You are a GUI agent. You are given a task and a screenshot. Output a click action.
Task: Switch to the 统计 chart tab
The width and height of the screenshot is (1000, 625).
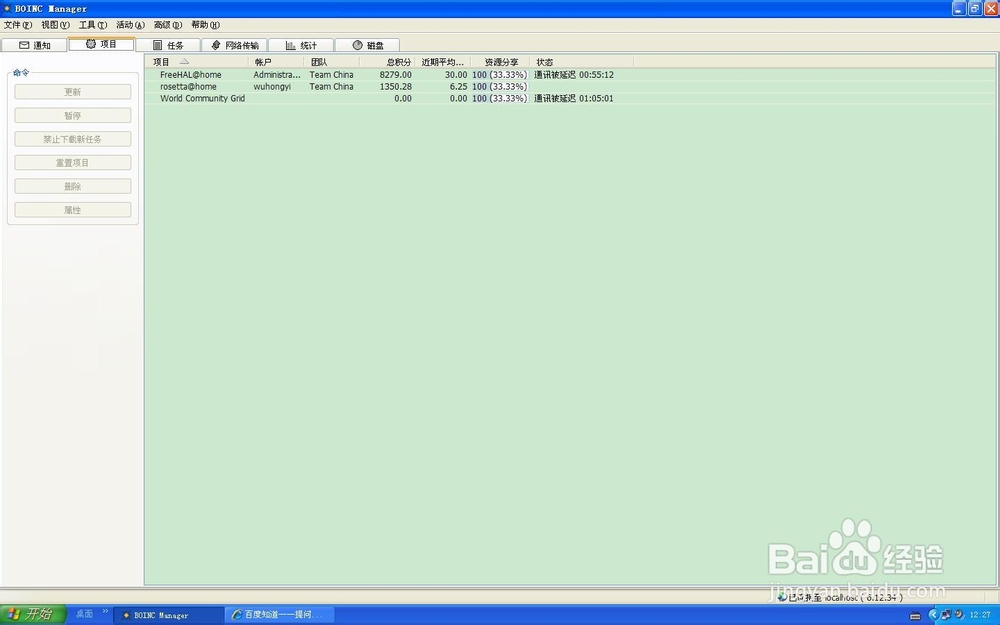(x=301, y=45)
